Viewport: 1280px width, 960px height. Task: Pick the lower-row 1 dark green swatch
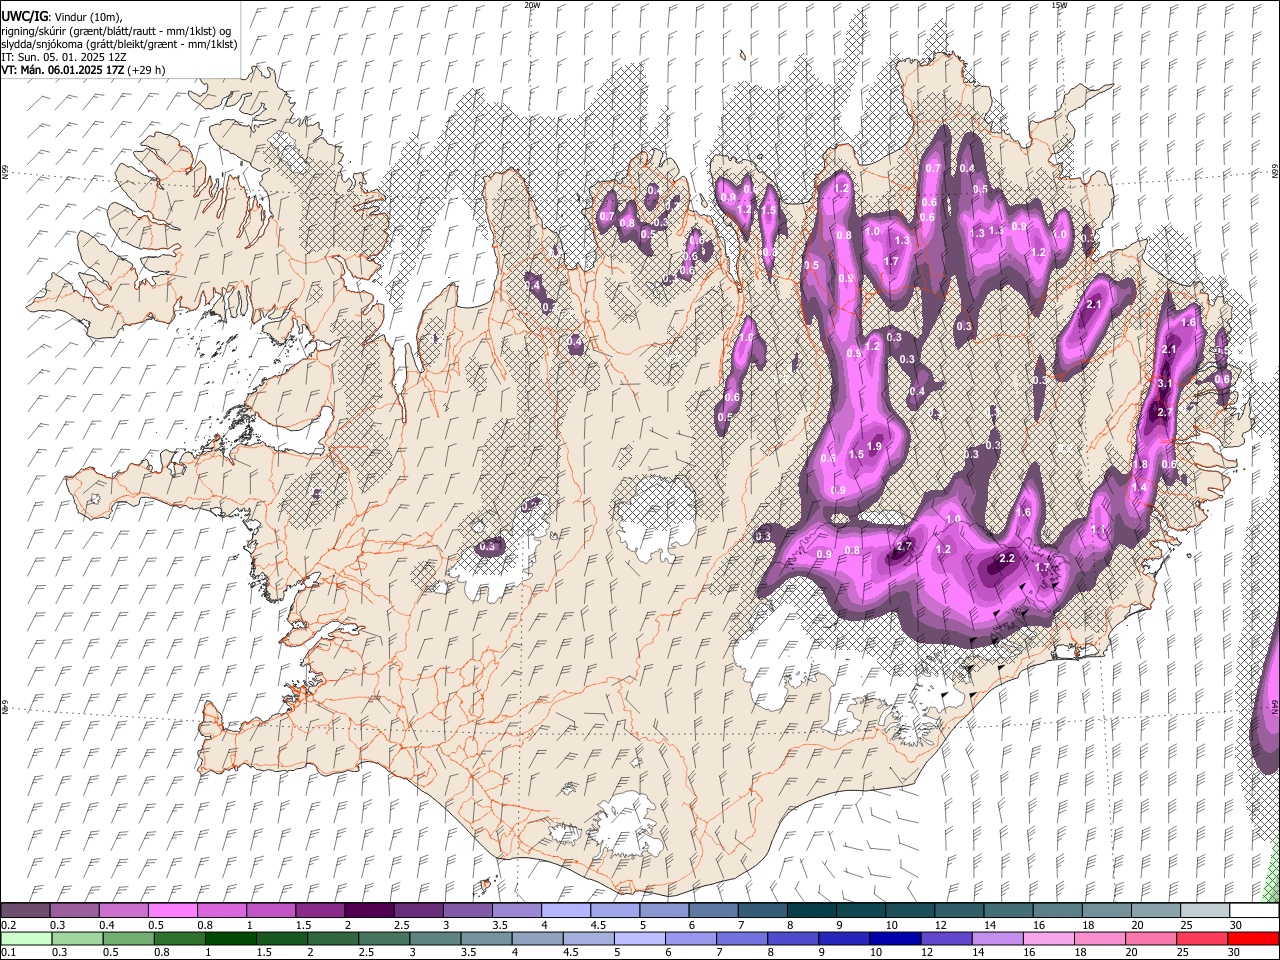click(x=230, y=938)
